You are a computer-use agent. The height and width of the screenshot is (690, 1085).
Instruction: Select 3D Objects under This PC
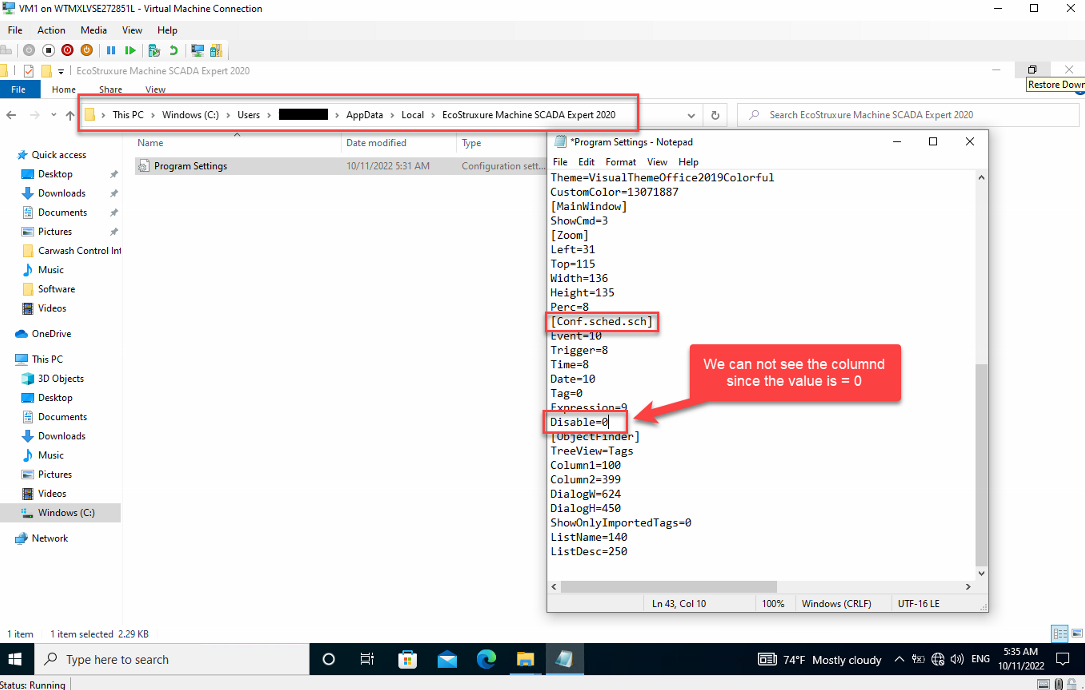coord(61,379)
